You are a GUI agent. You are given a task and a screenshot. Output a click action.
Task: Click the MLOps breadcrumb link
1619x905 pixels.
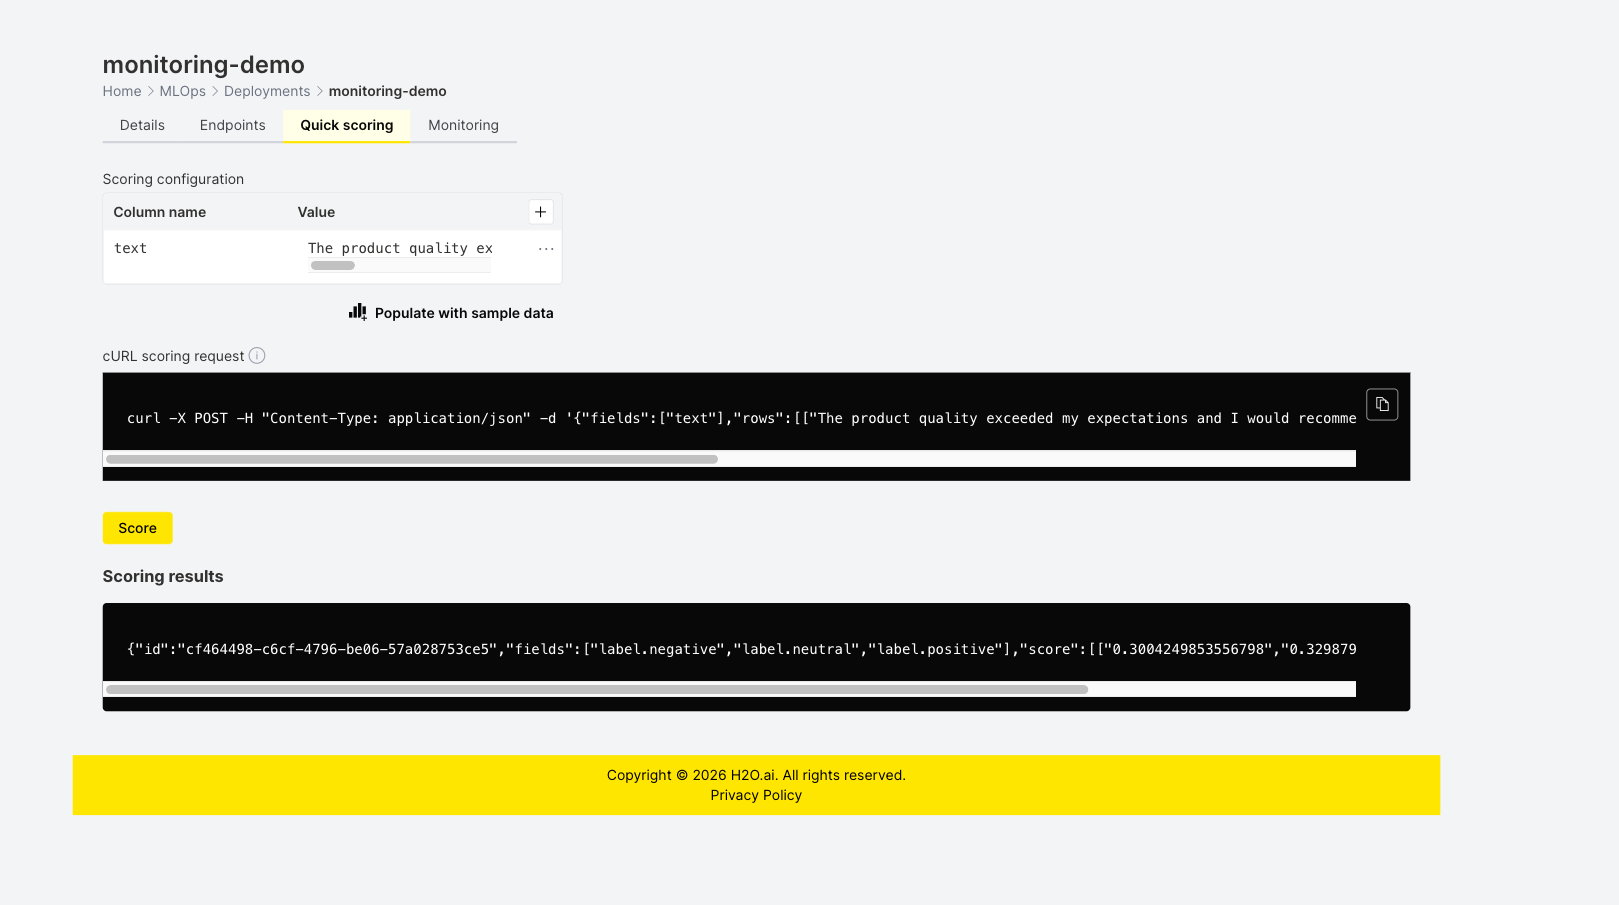[181, 91]
